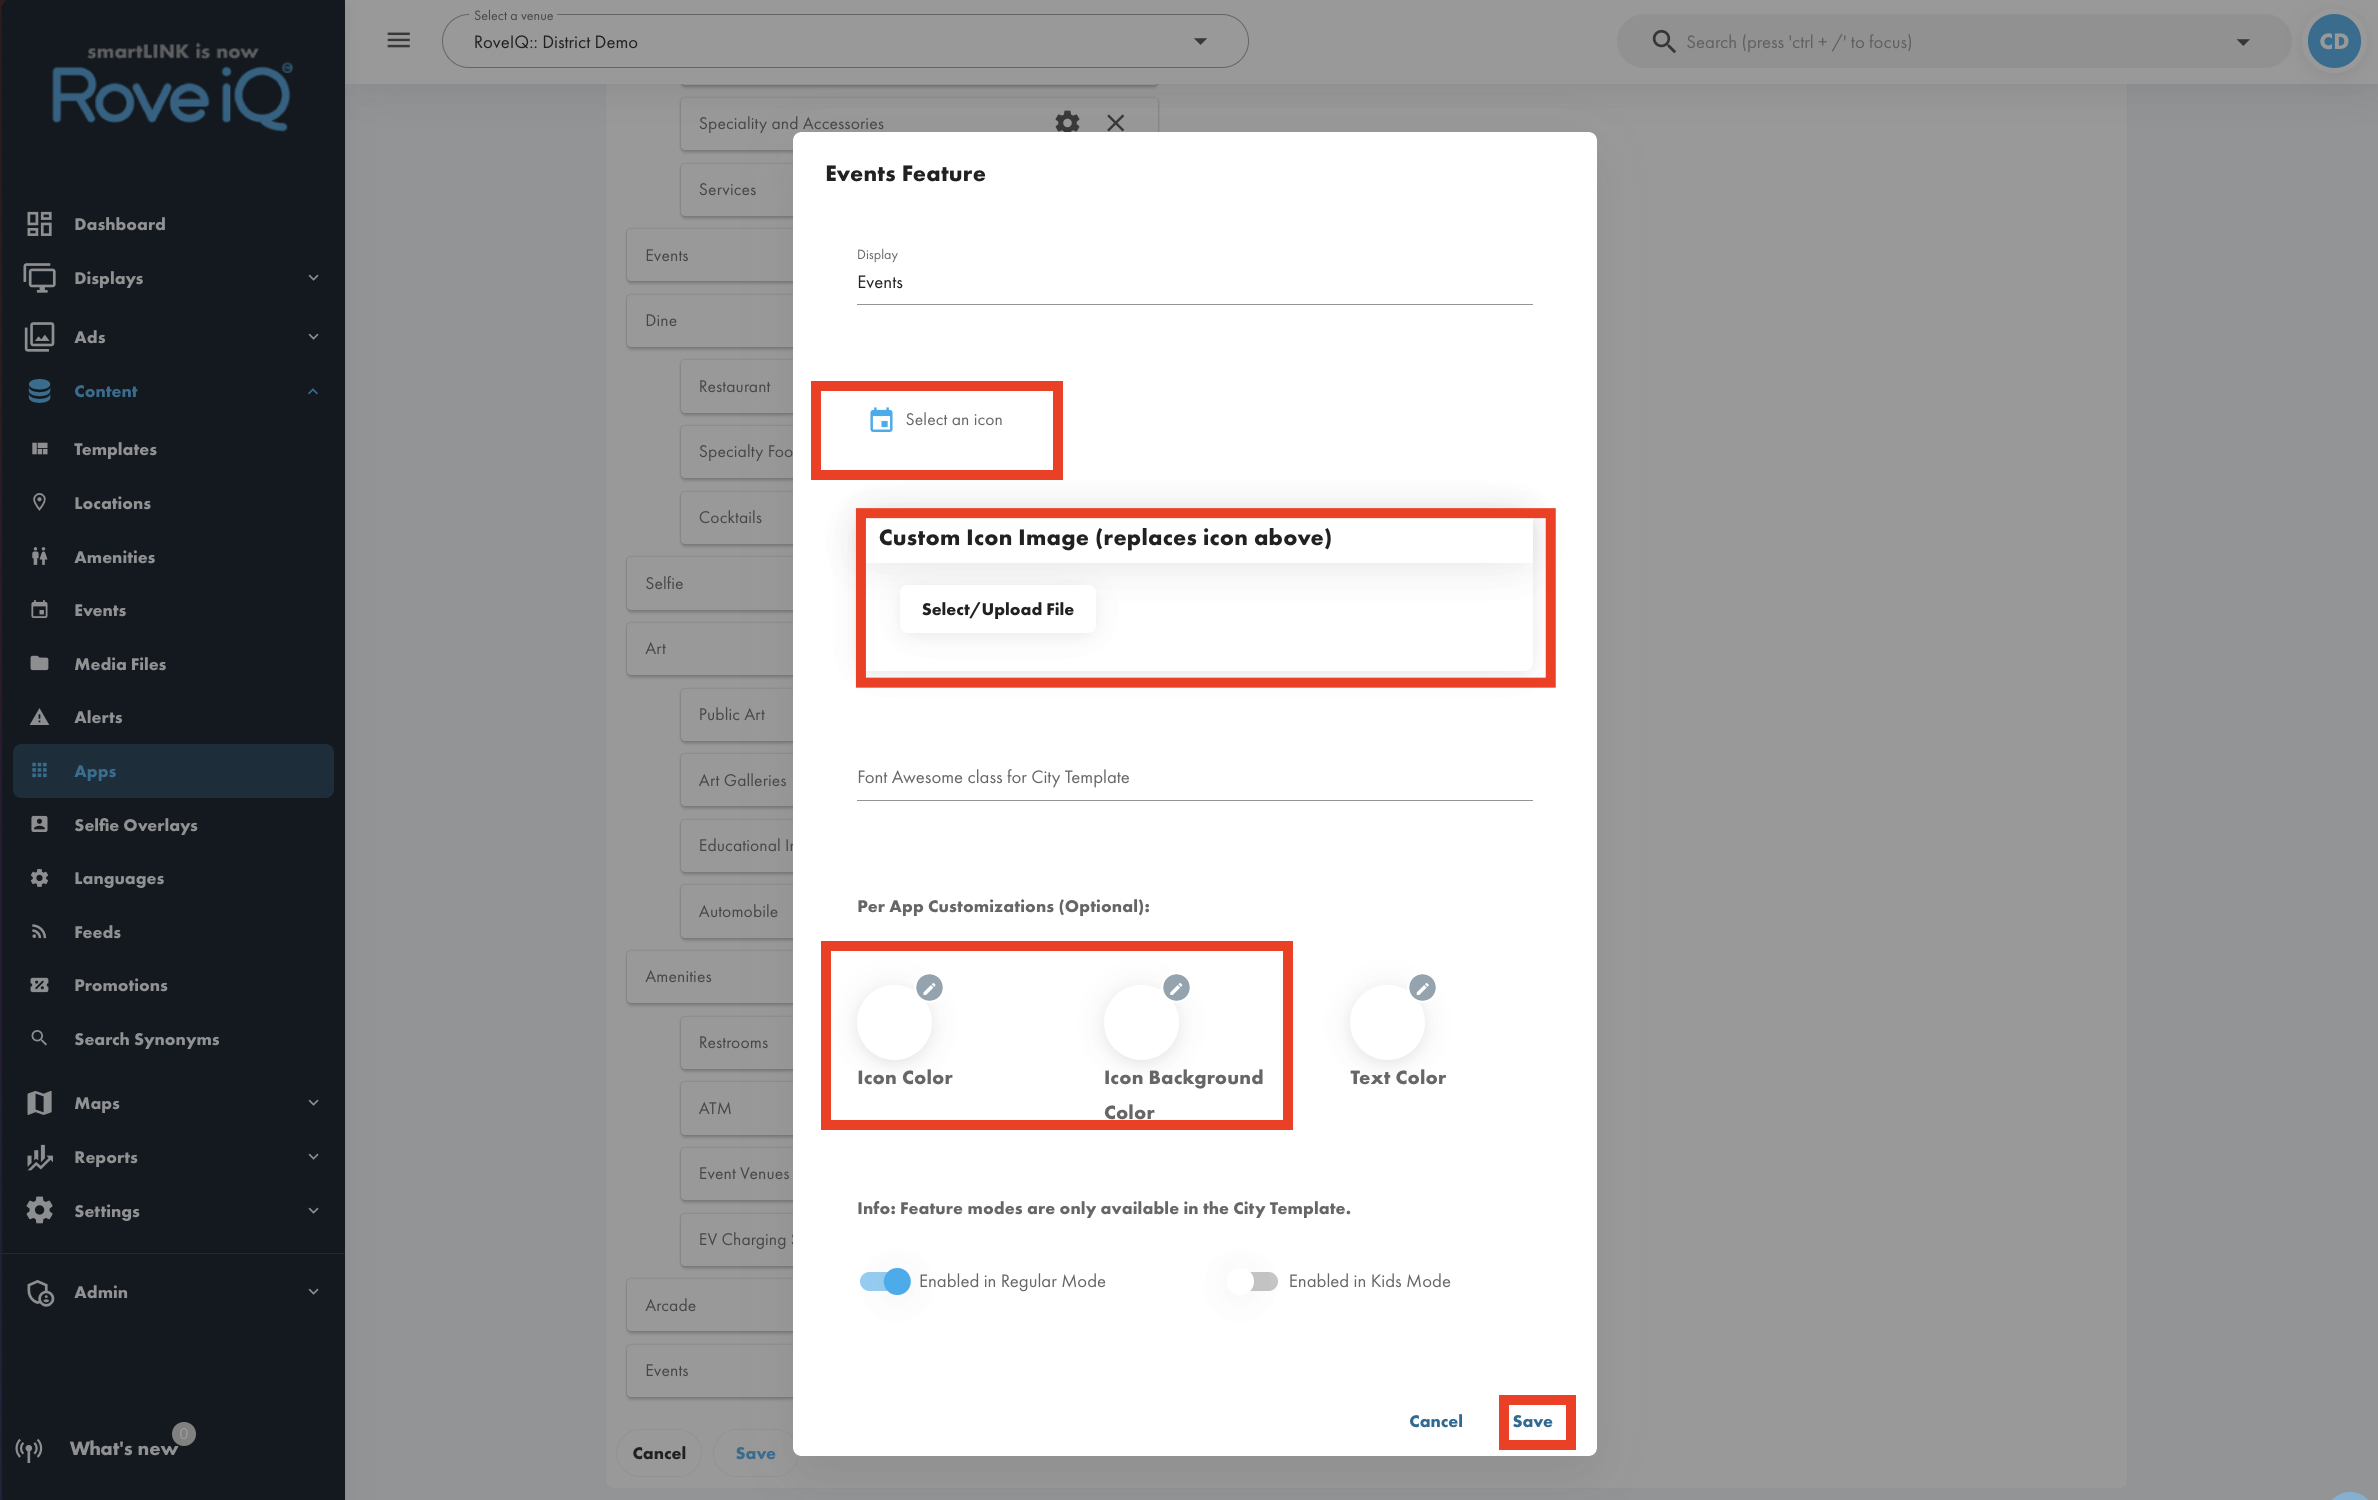
Task: Open Promotions in the sidebar
Action: pos(173,985)
